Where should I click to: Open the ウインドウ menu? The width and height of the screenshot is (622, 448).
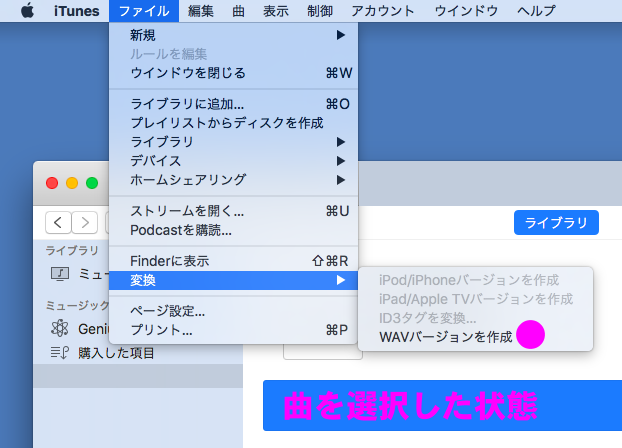[466, 11]
